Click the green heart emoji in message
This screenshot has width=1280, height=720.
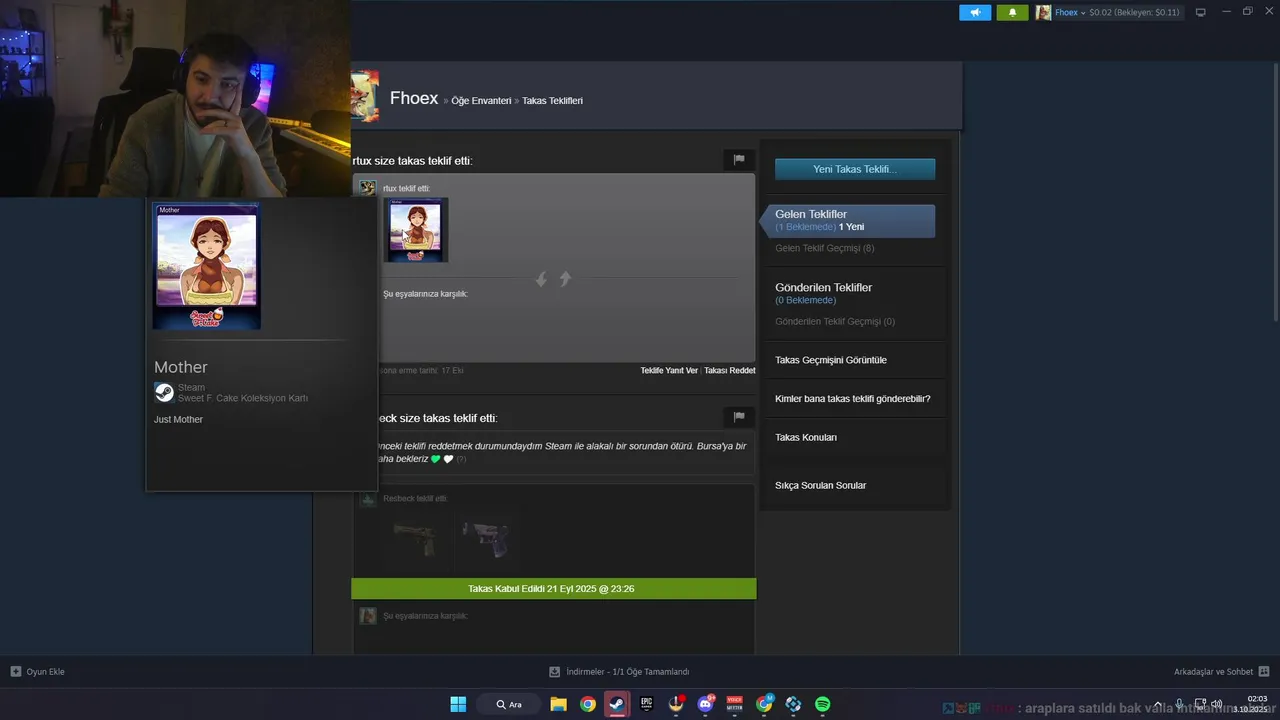(436, 459)
